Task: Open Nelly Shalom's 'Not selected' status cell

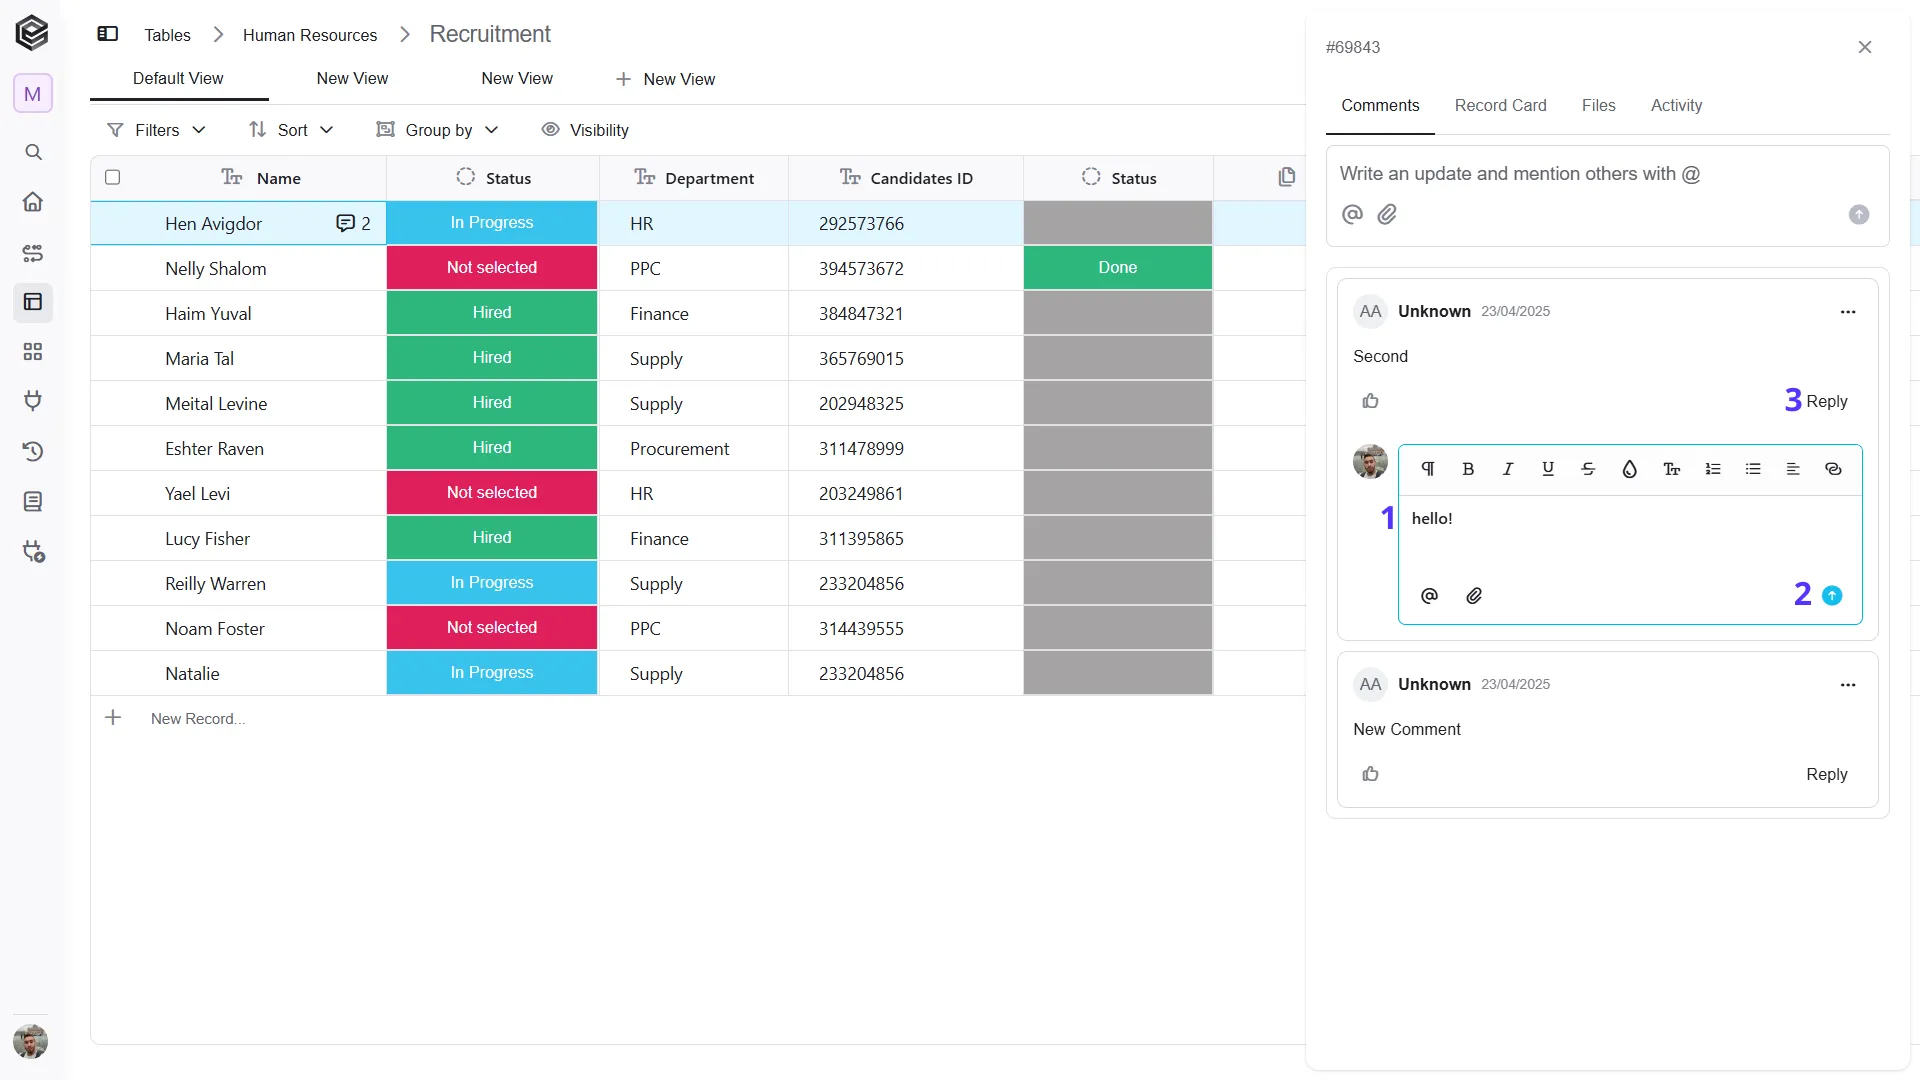Action: coord(492,268)
